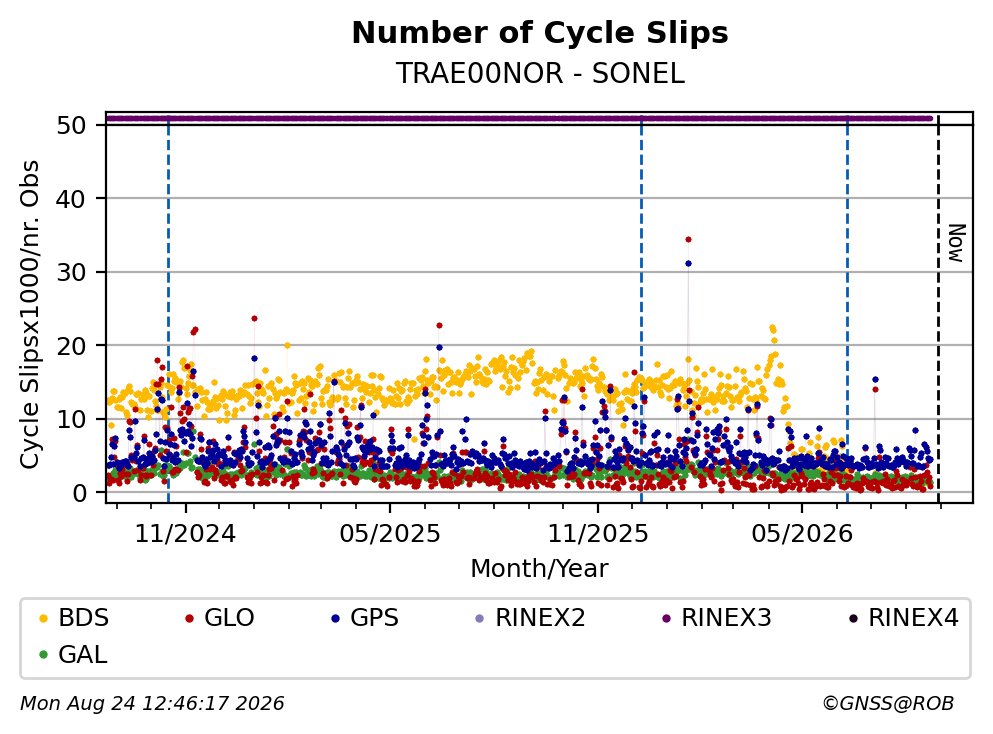Select the GAL legend label
Viewport: 993px width, 734px height.
83,655
